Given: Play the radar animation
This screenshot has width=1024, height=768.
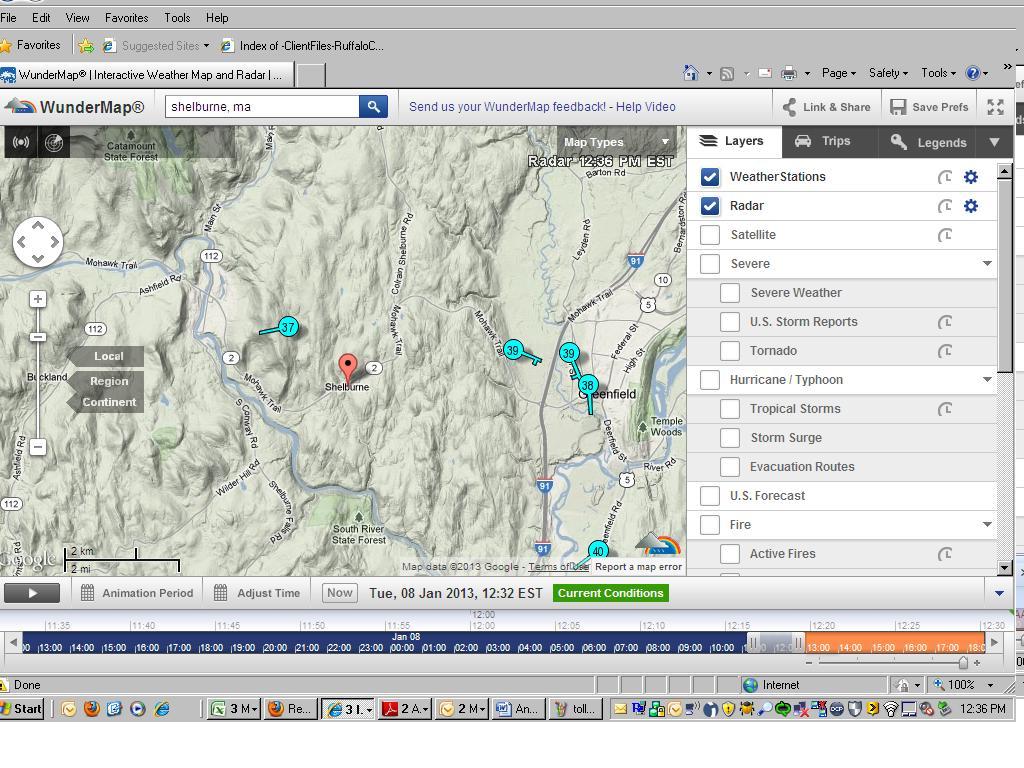Looking at the screenshot, I should [32, 593].
